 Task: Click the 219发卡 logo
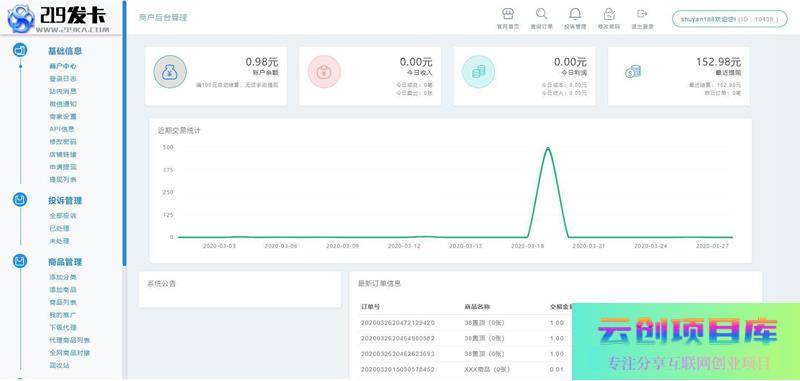pyautogui.click(x=59, y=18)
